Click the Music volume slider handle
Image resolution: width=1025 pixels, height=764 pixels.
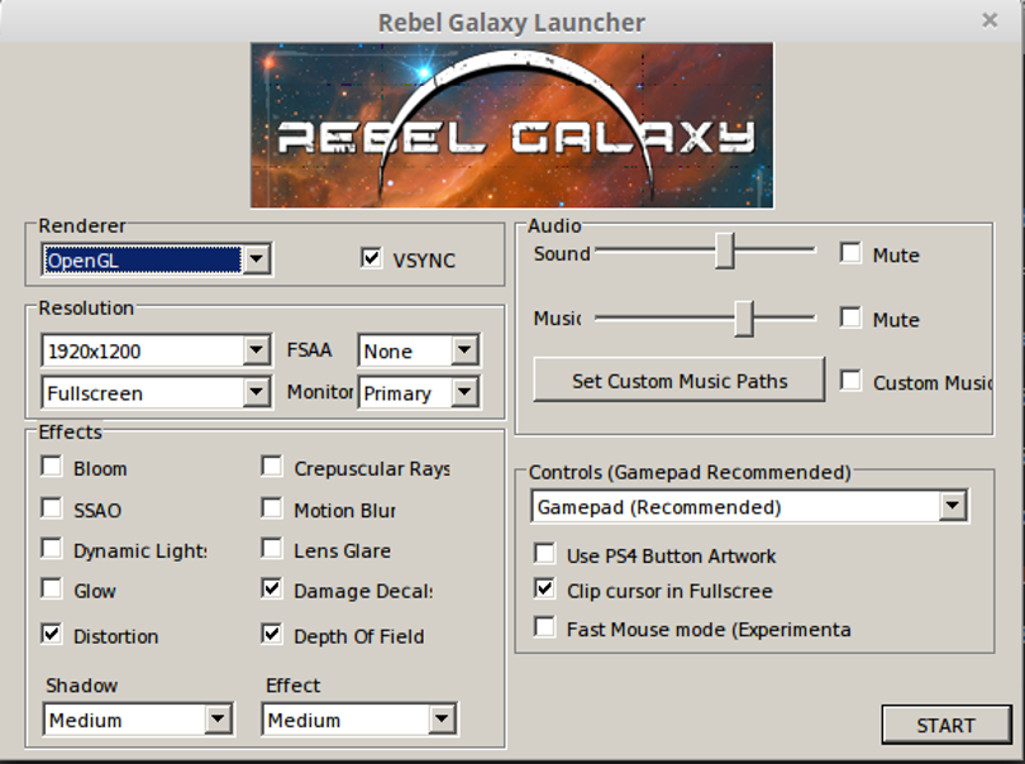click(x=744, y=319)
